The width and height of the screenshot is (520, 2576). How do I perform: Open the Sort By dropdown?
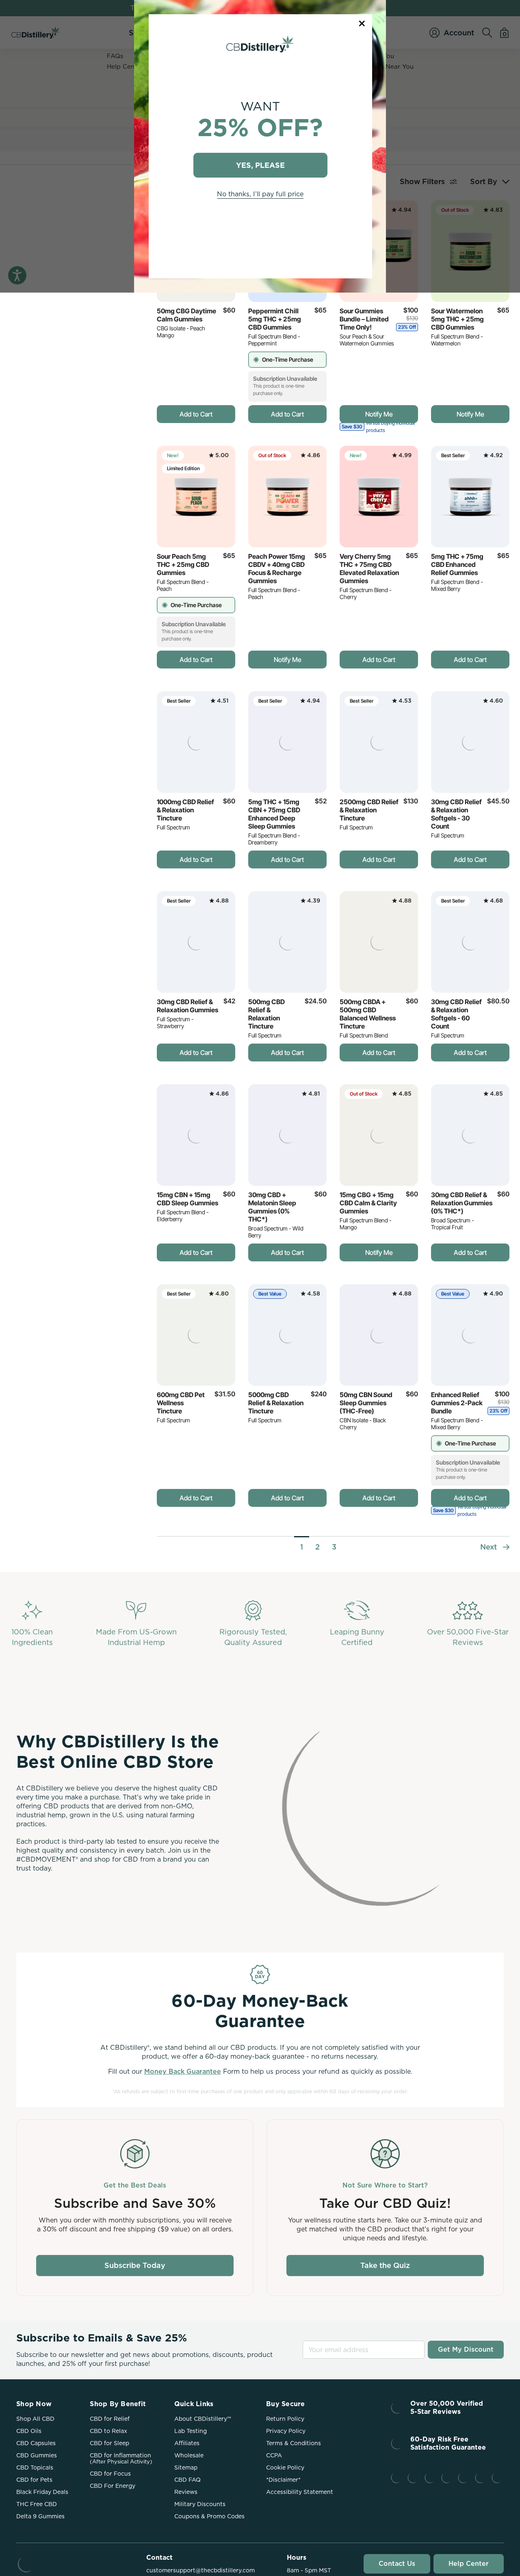click(x=489, y=182)
